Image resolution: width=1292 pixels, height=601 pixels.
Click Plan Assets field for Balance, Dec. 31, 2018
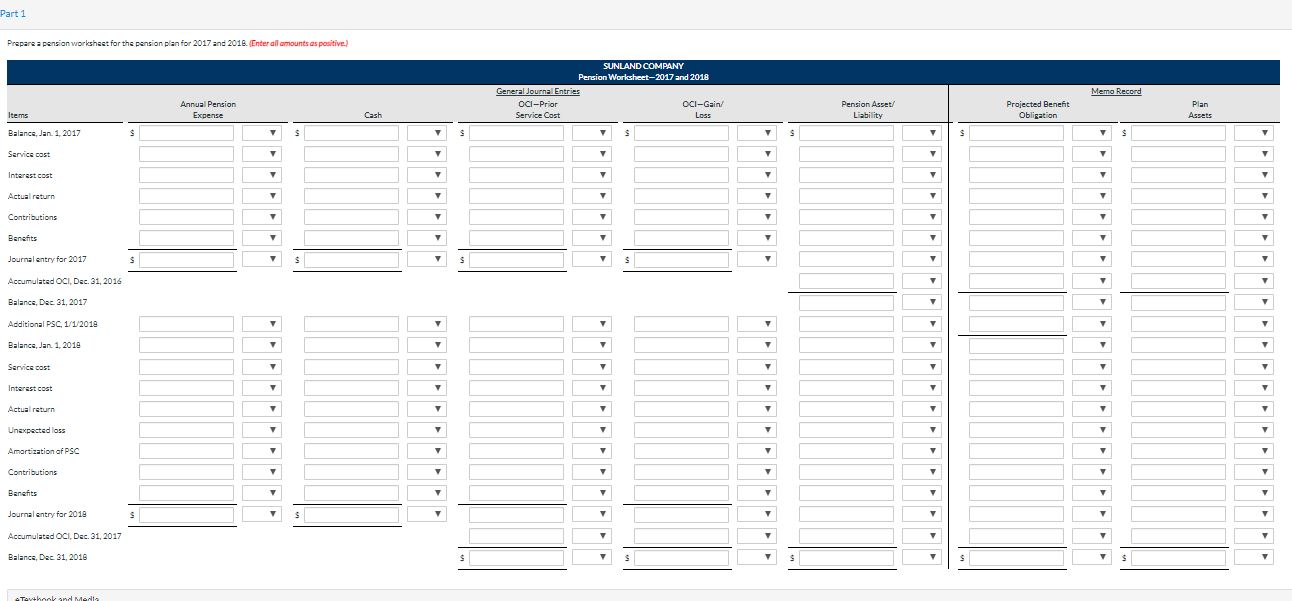pyautogui.click(x=1178, y=557)
